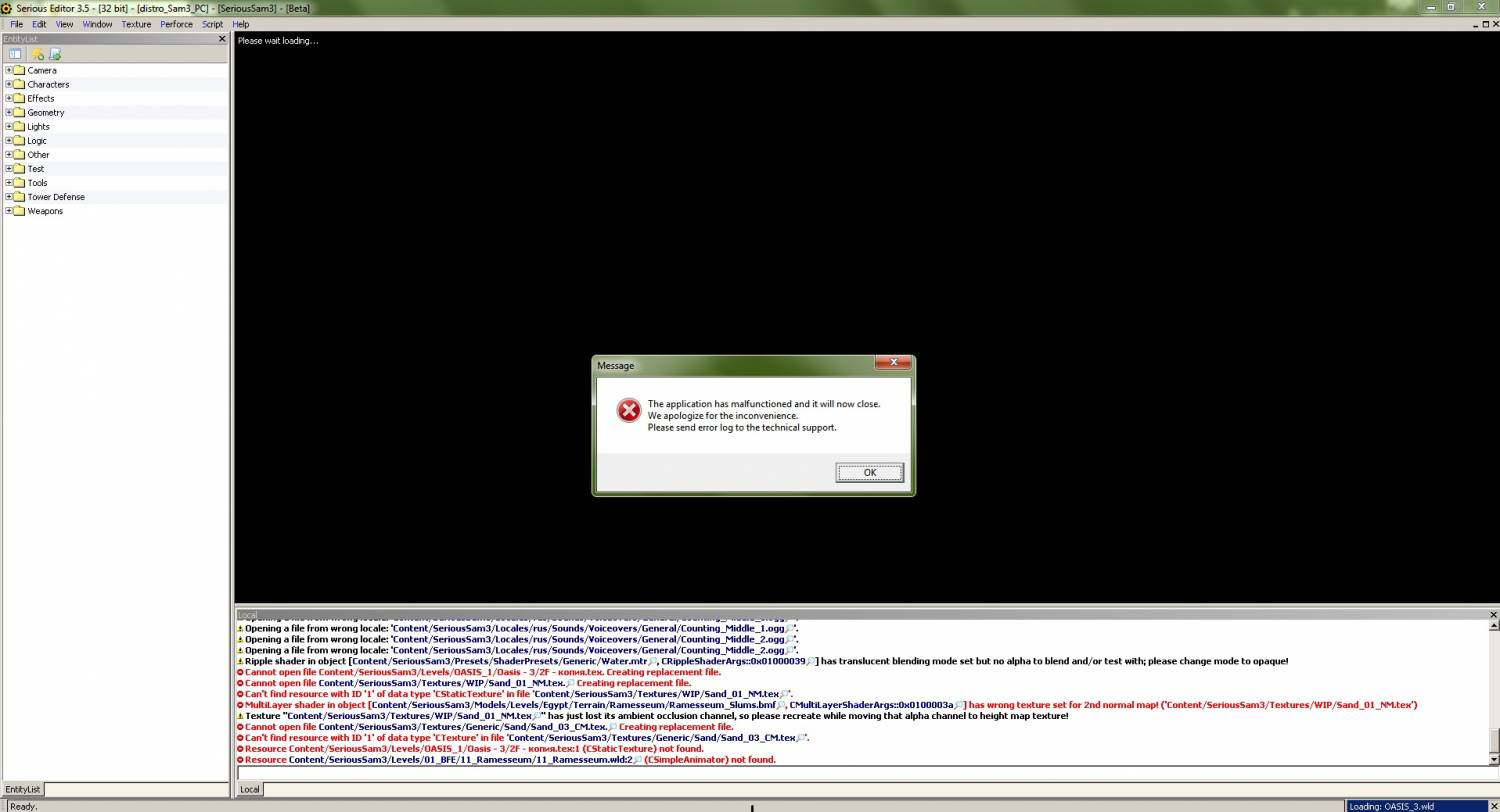The height and width of the screenshot is (812, 1500).
Task: Select the EntityList tab at bottom
Action: [22, 789]
